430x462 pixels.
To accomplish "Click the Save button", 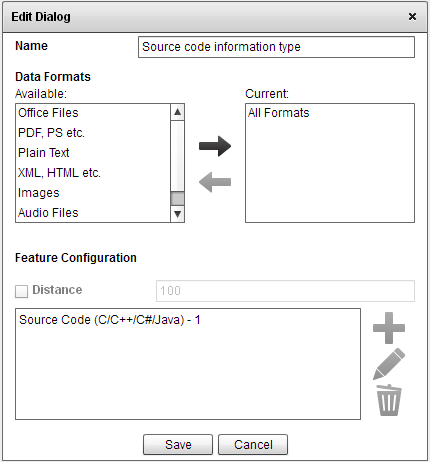I will click(x=178, y=445).
